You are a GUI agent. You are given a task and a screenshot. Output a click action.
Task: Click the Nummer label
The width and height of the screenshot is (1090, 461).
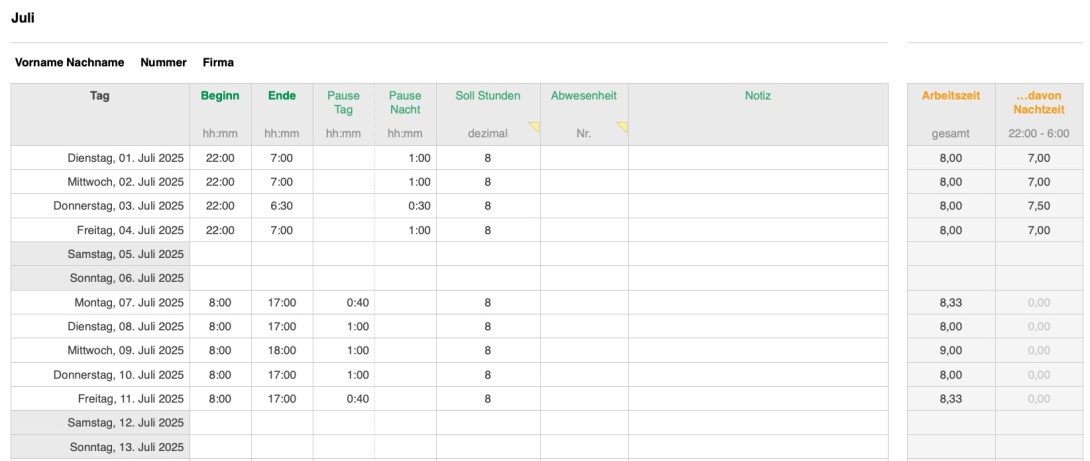coord(163,62)
